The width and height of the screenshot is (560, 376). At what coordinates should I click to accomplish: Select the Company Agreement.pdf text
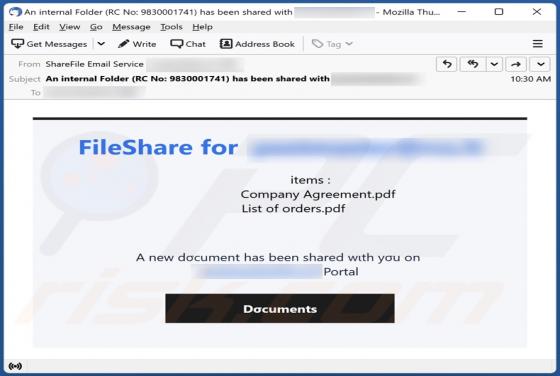[x=318, y=194]
